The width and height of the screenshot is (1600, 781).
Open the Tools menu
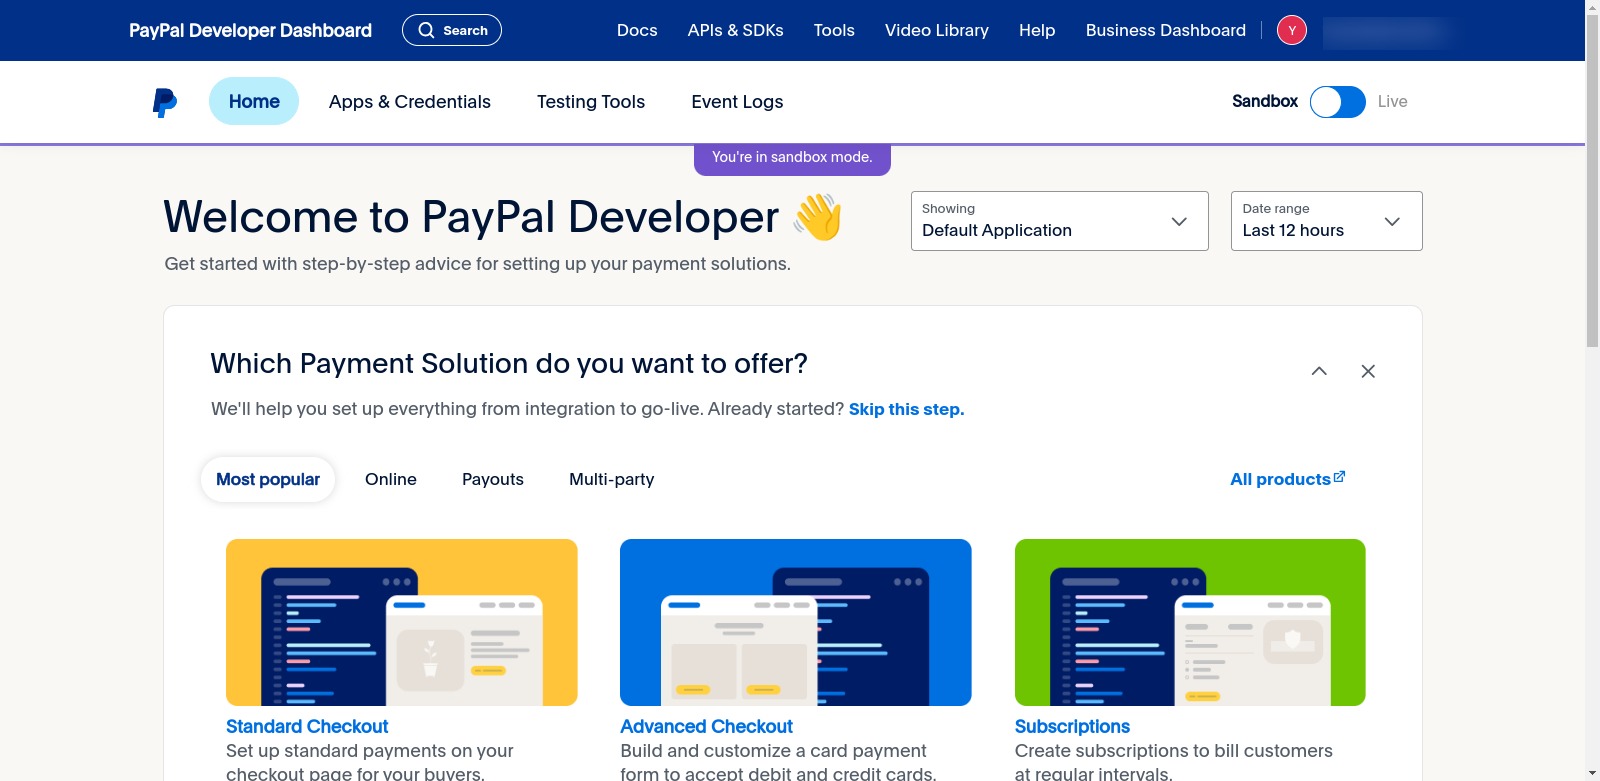(x=834, y=30)
